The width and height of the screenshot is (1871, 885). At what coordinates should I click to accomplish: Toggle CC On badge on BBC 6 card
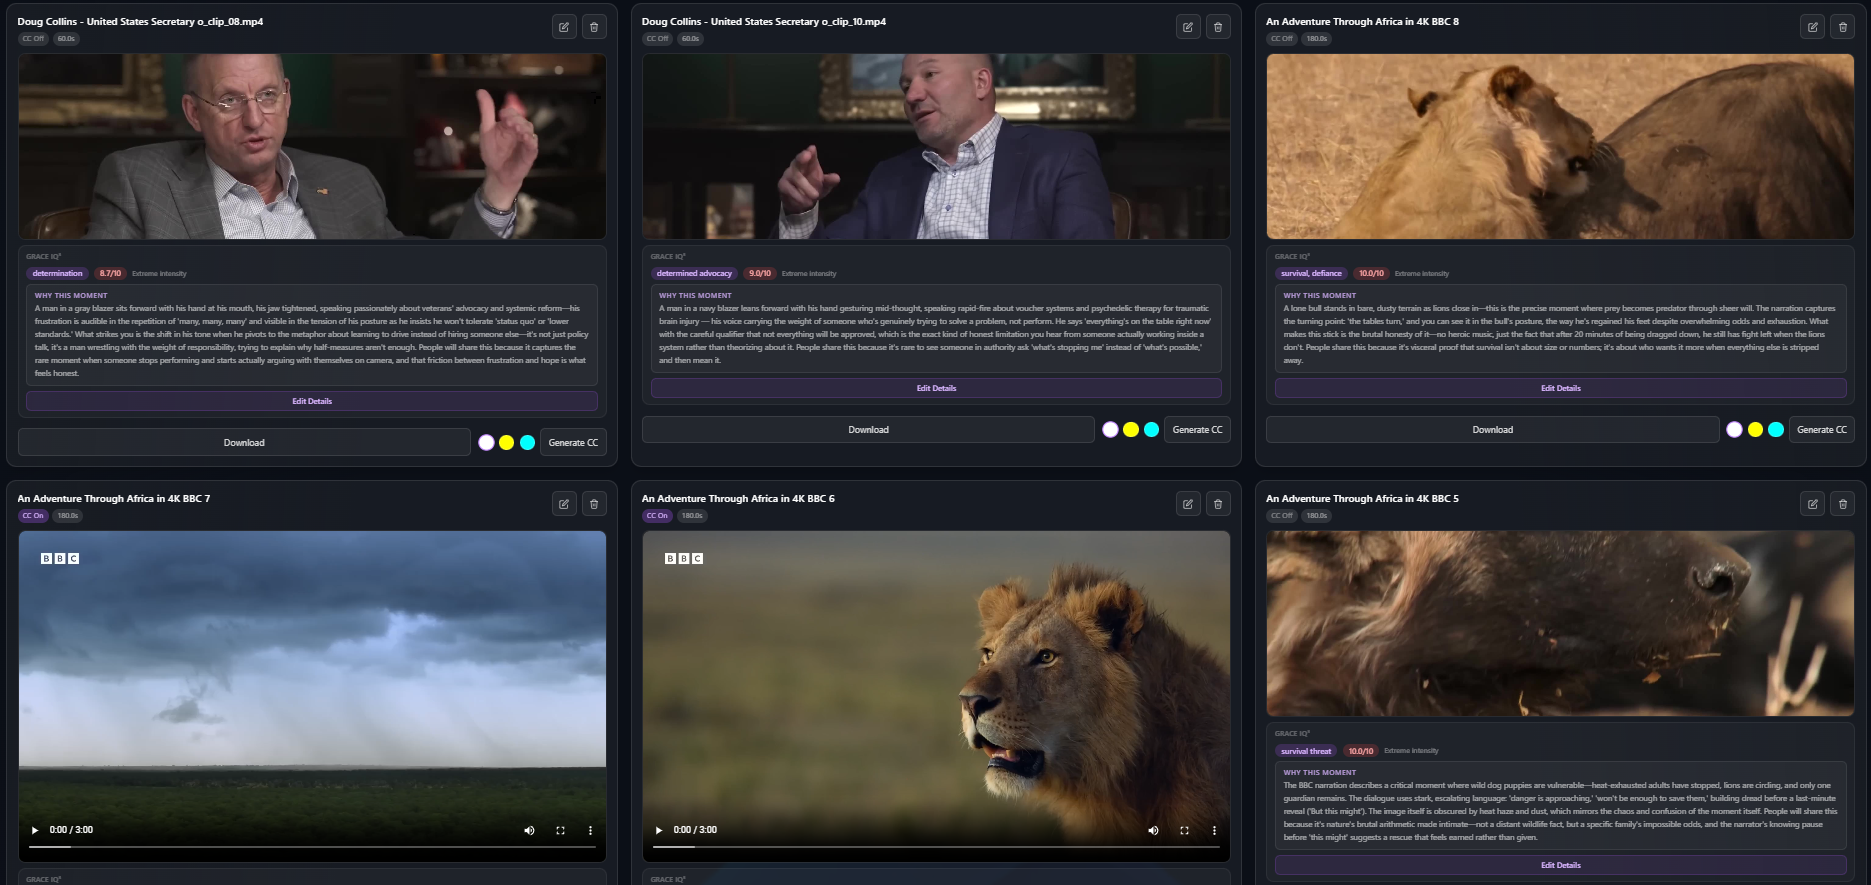pos(657,516)
